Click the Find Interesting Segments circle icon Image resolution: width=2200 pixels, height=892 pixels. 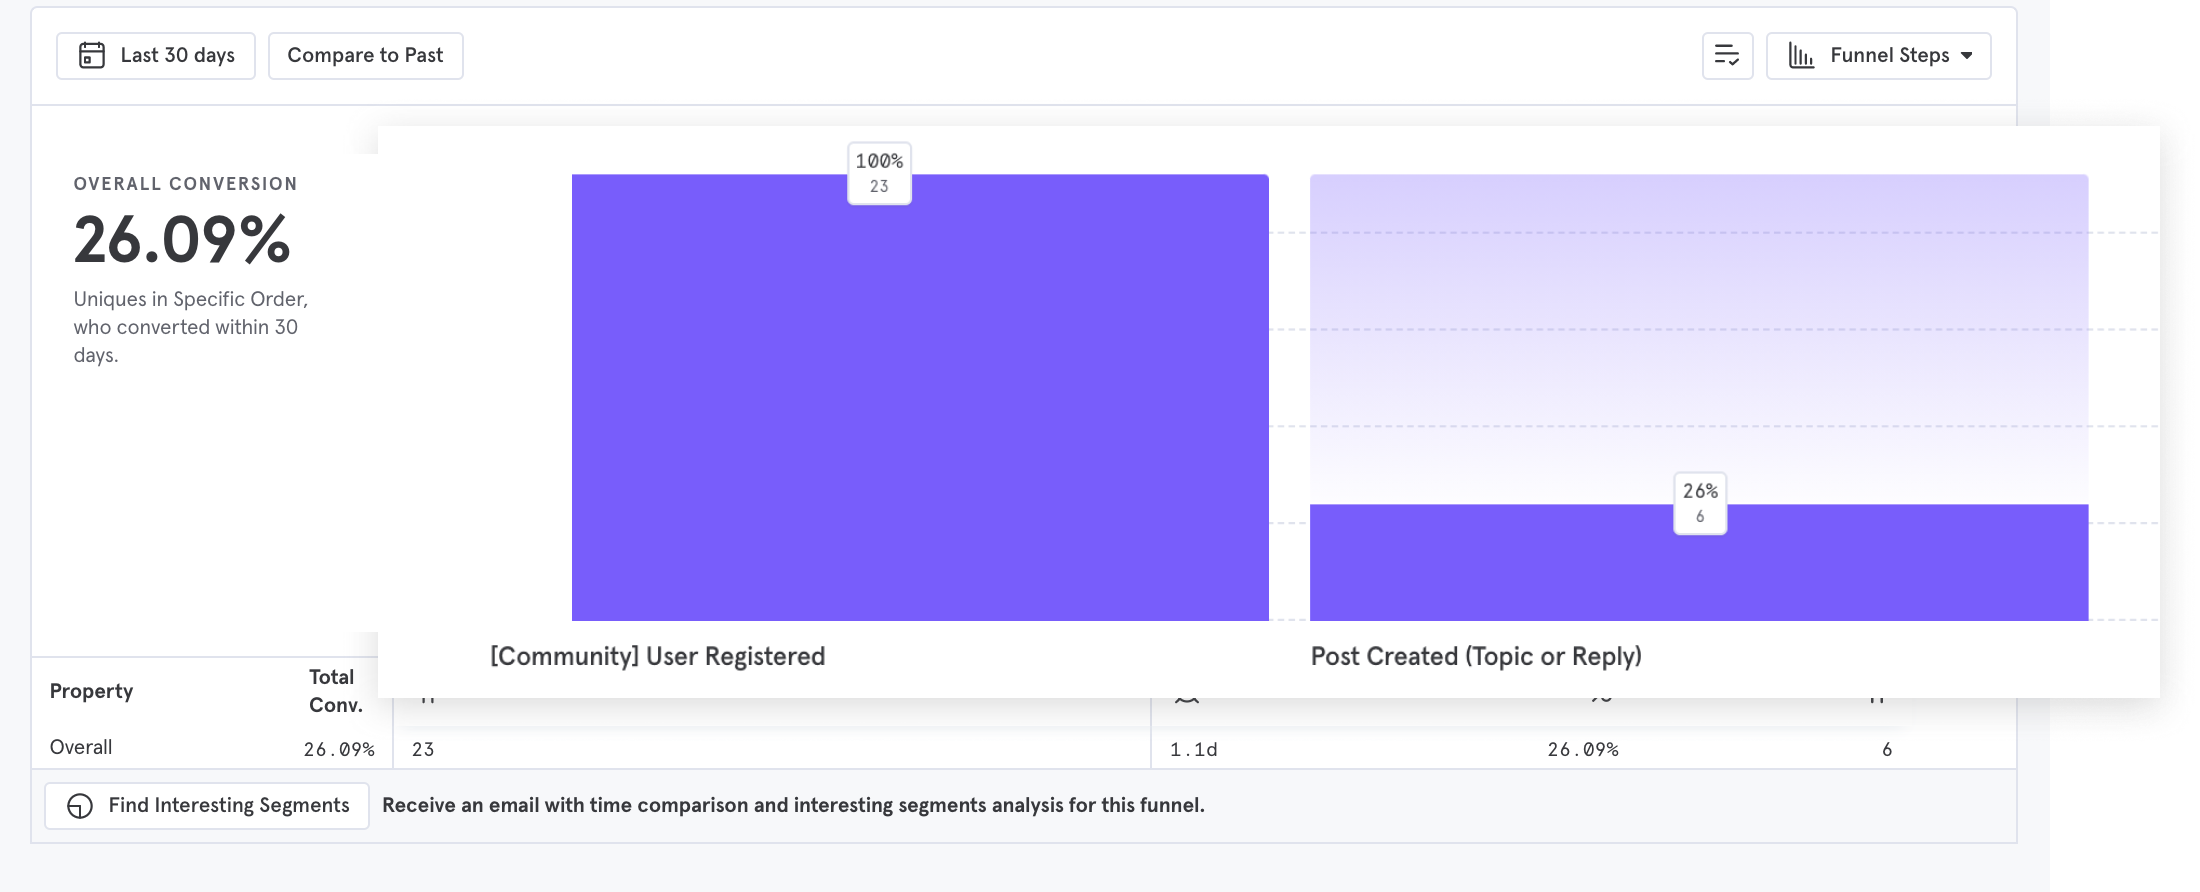[80, 806]
